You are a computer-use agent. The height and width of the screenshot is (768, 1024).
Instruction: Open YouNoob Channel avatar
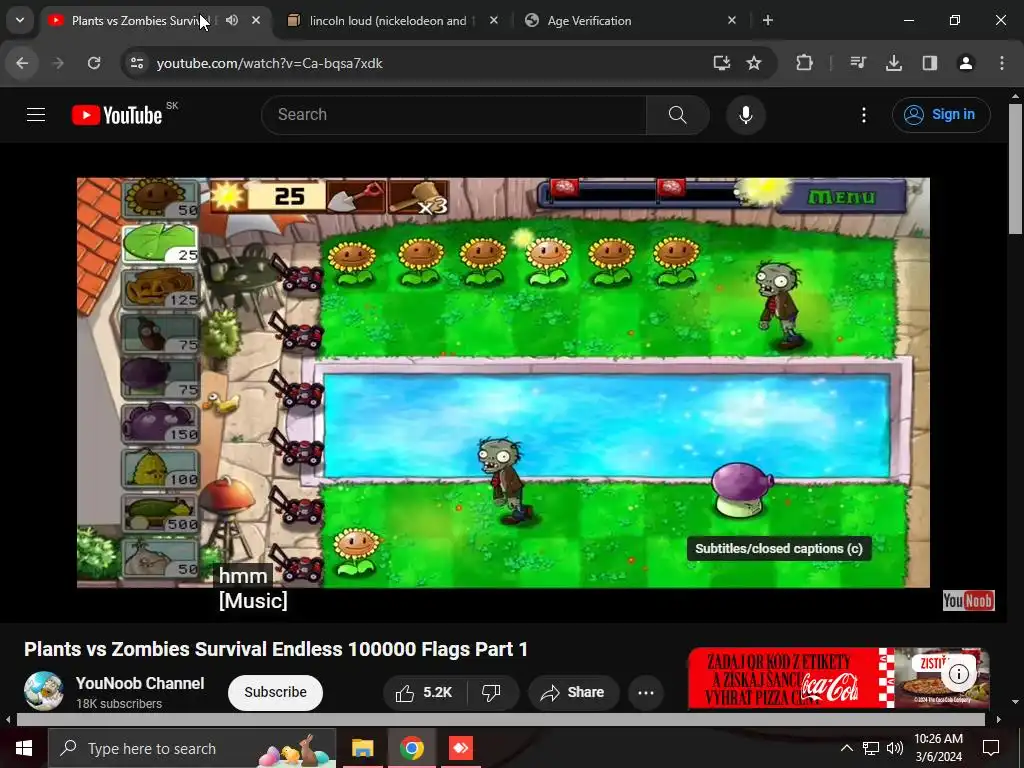tap(44, 691)
